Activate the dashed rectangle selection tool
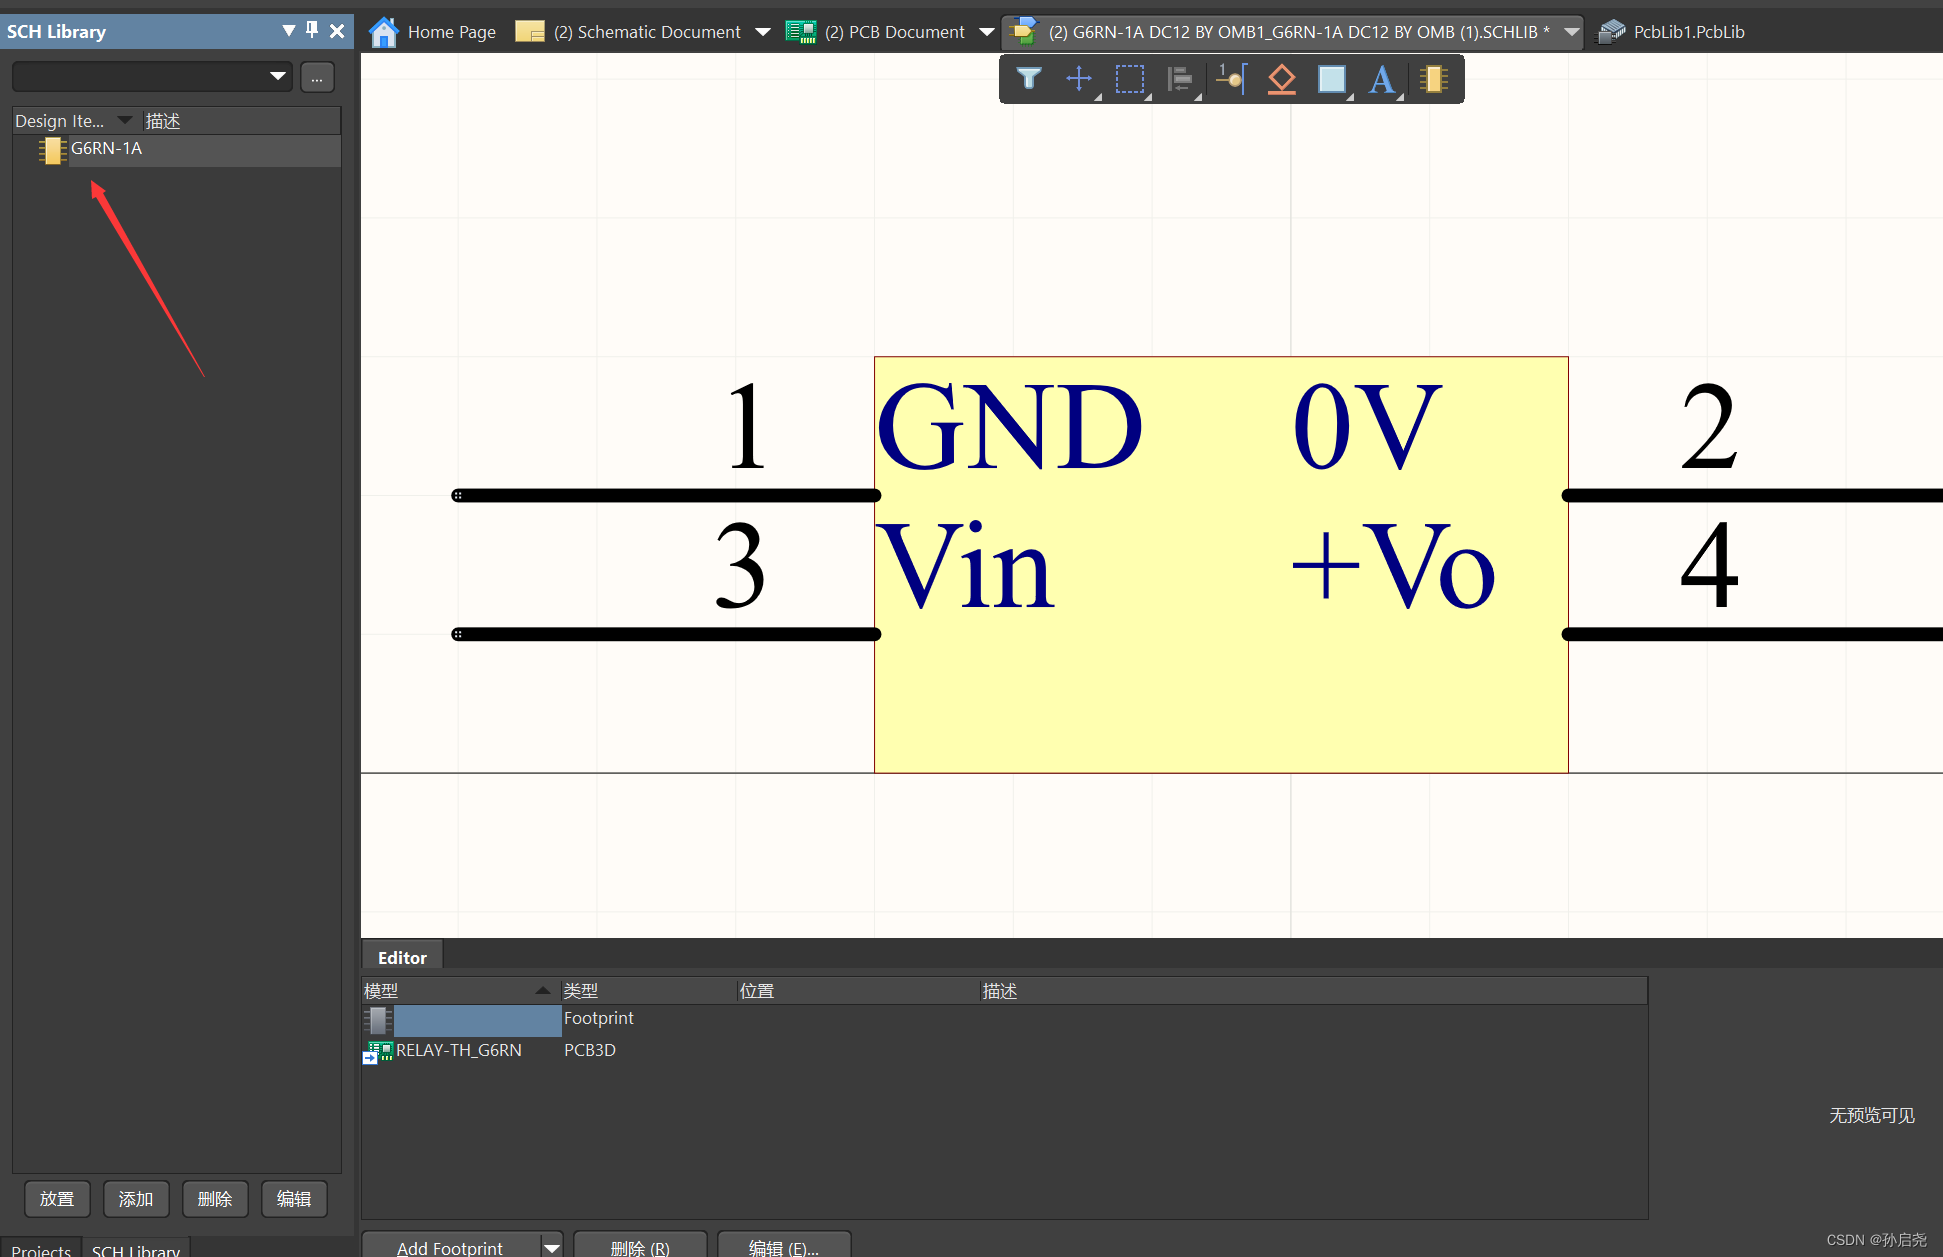 1130,79
